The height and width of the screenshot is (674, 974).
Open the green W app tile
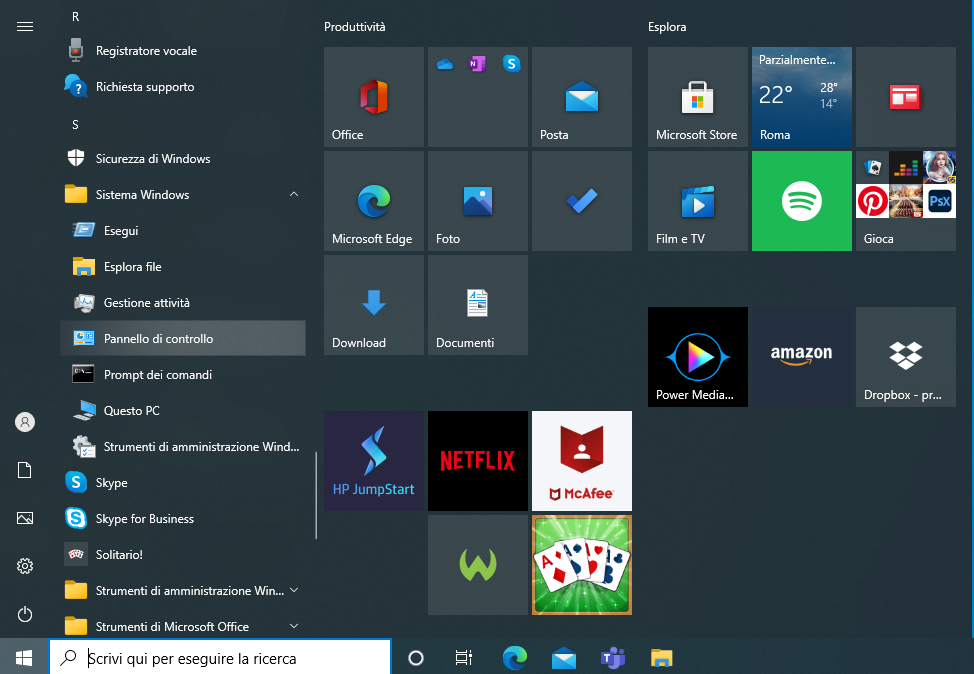coord(478,565)
